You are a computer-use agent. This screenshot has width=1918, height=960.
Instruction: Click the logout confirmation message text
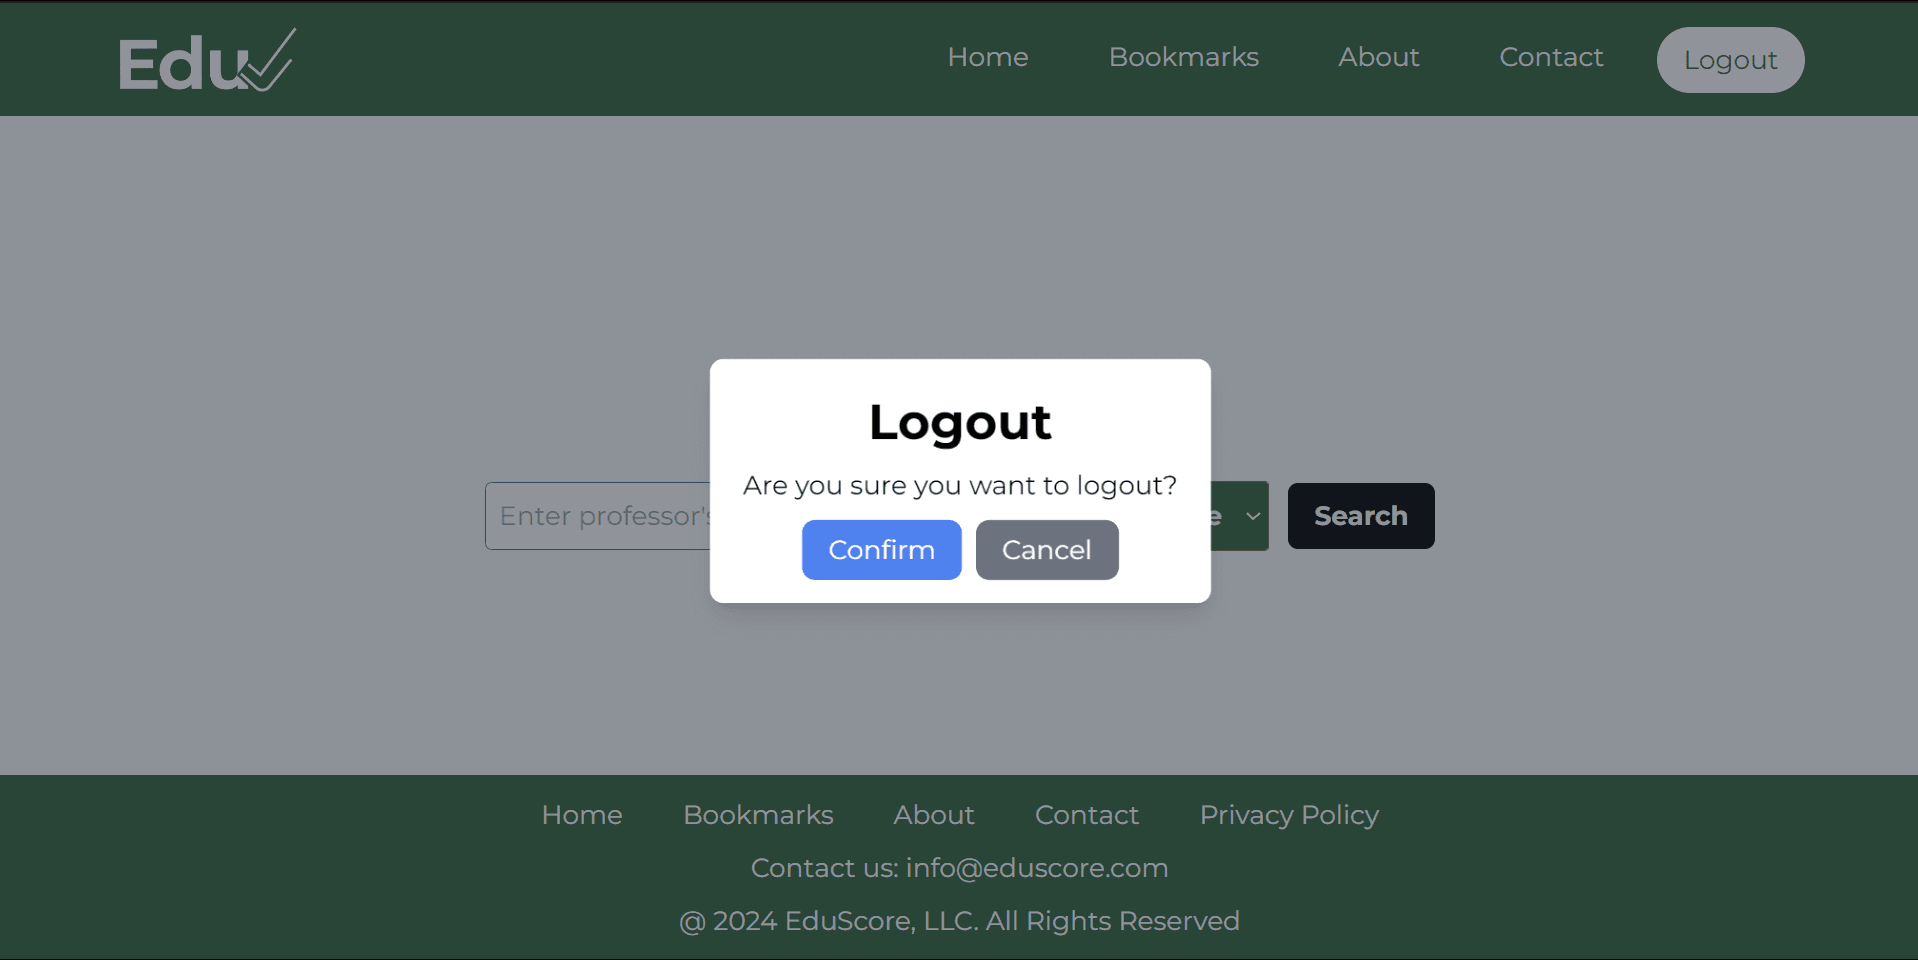[959, 485]
